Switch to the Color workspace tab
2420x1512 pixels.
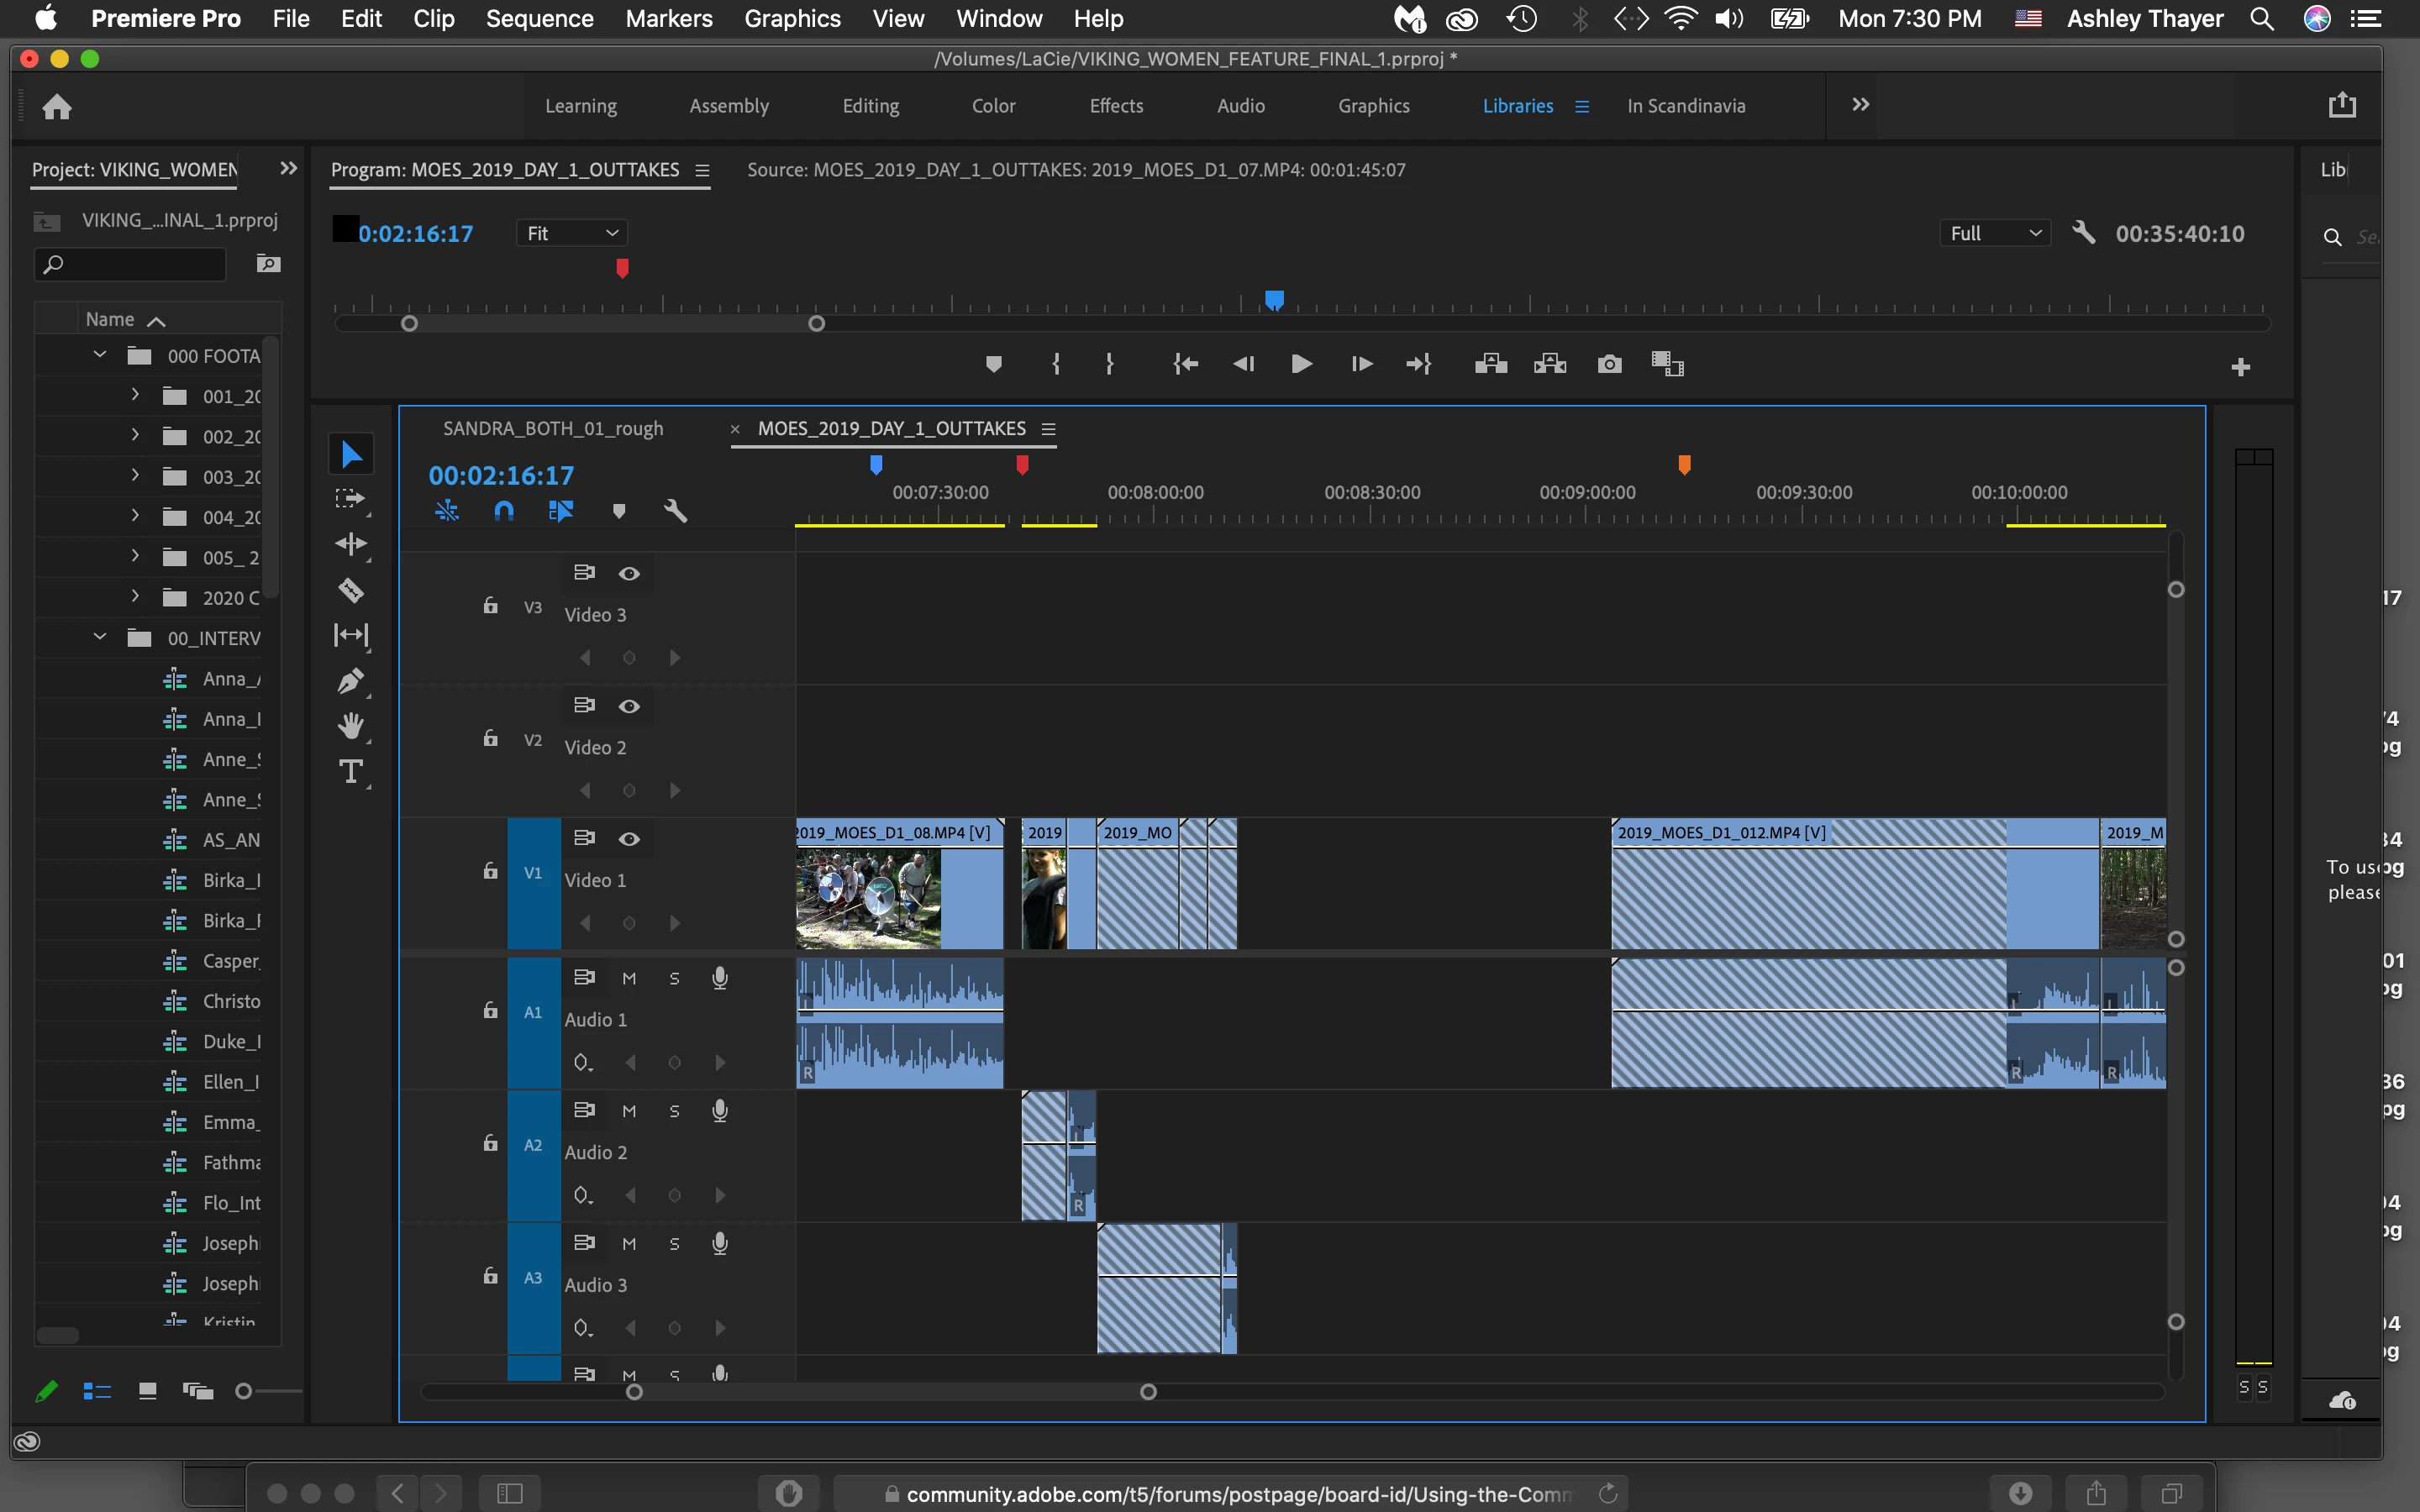tap(993, 106)
